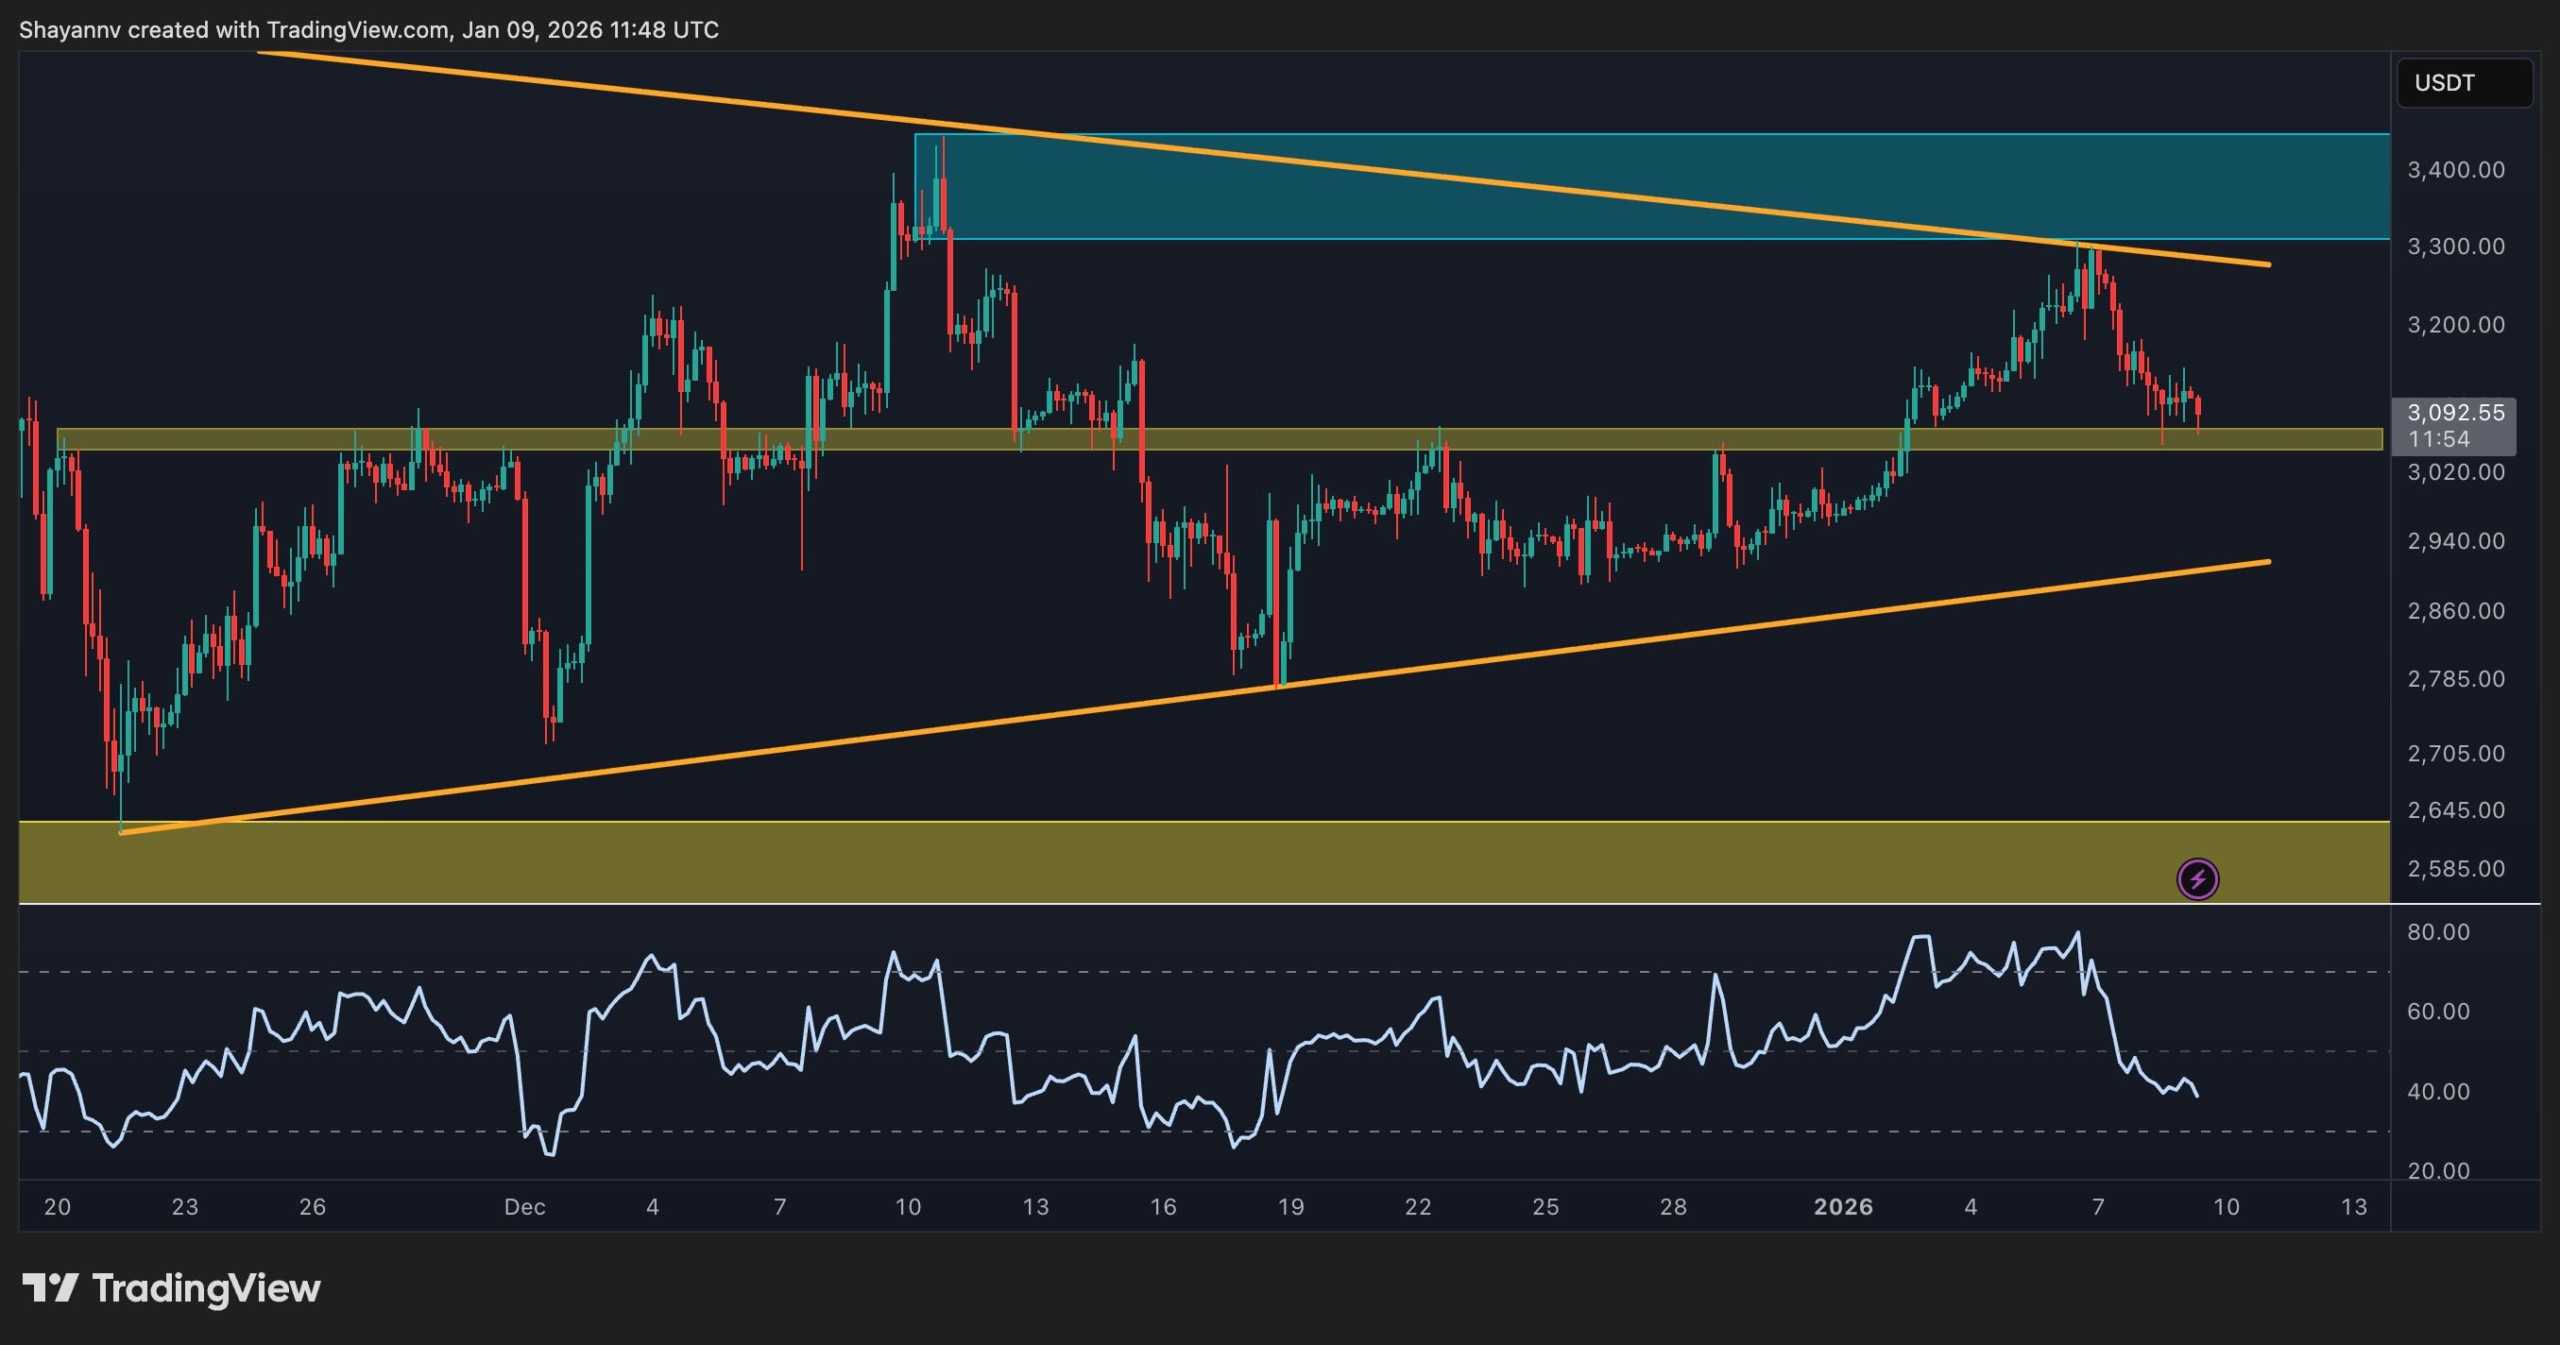This screenshot has height=1345, width=2560.
Task: Click the 11:54 candle countdown timer
Action: pos(2438,439)
